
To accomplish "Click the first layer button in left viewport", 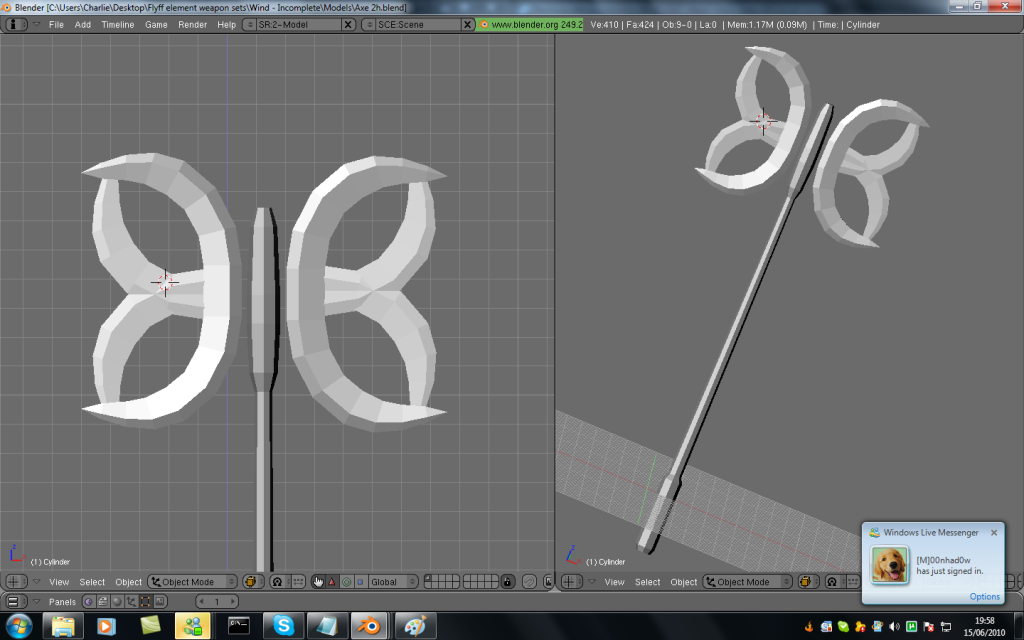I will [x=429, y=578].
